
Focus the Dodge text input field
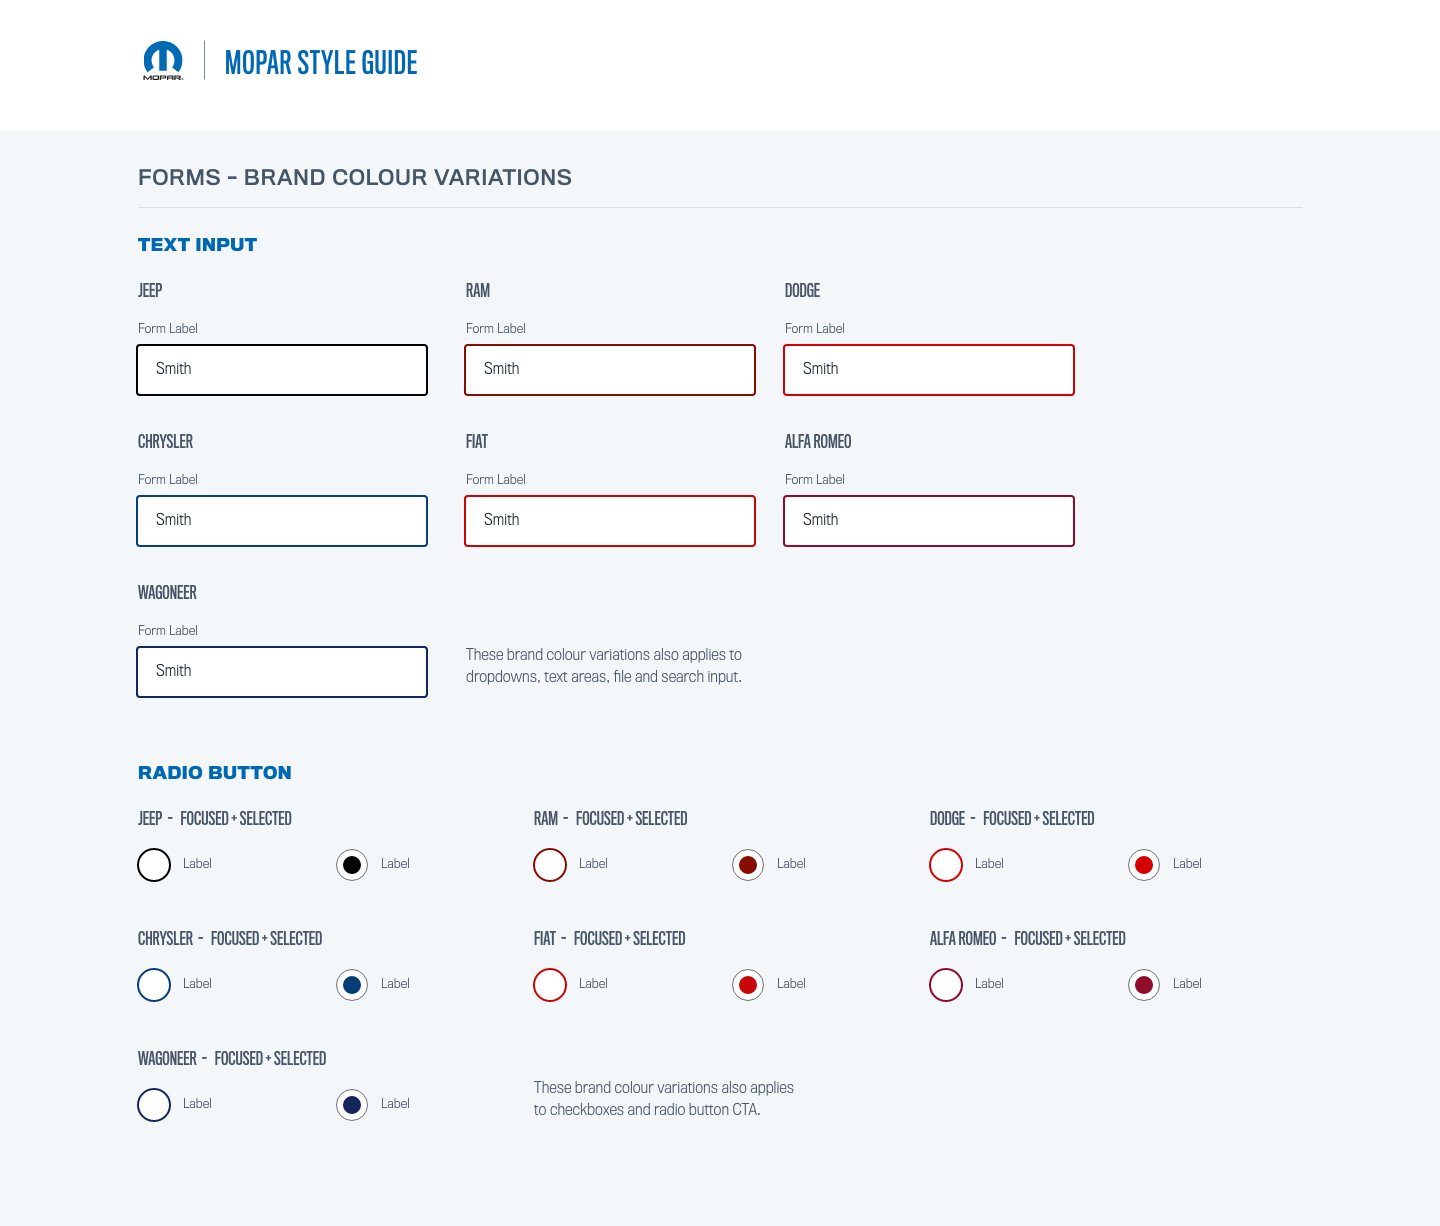929,370
